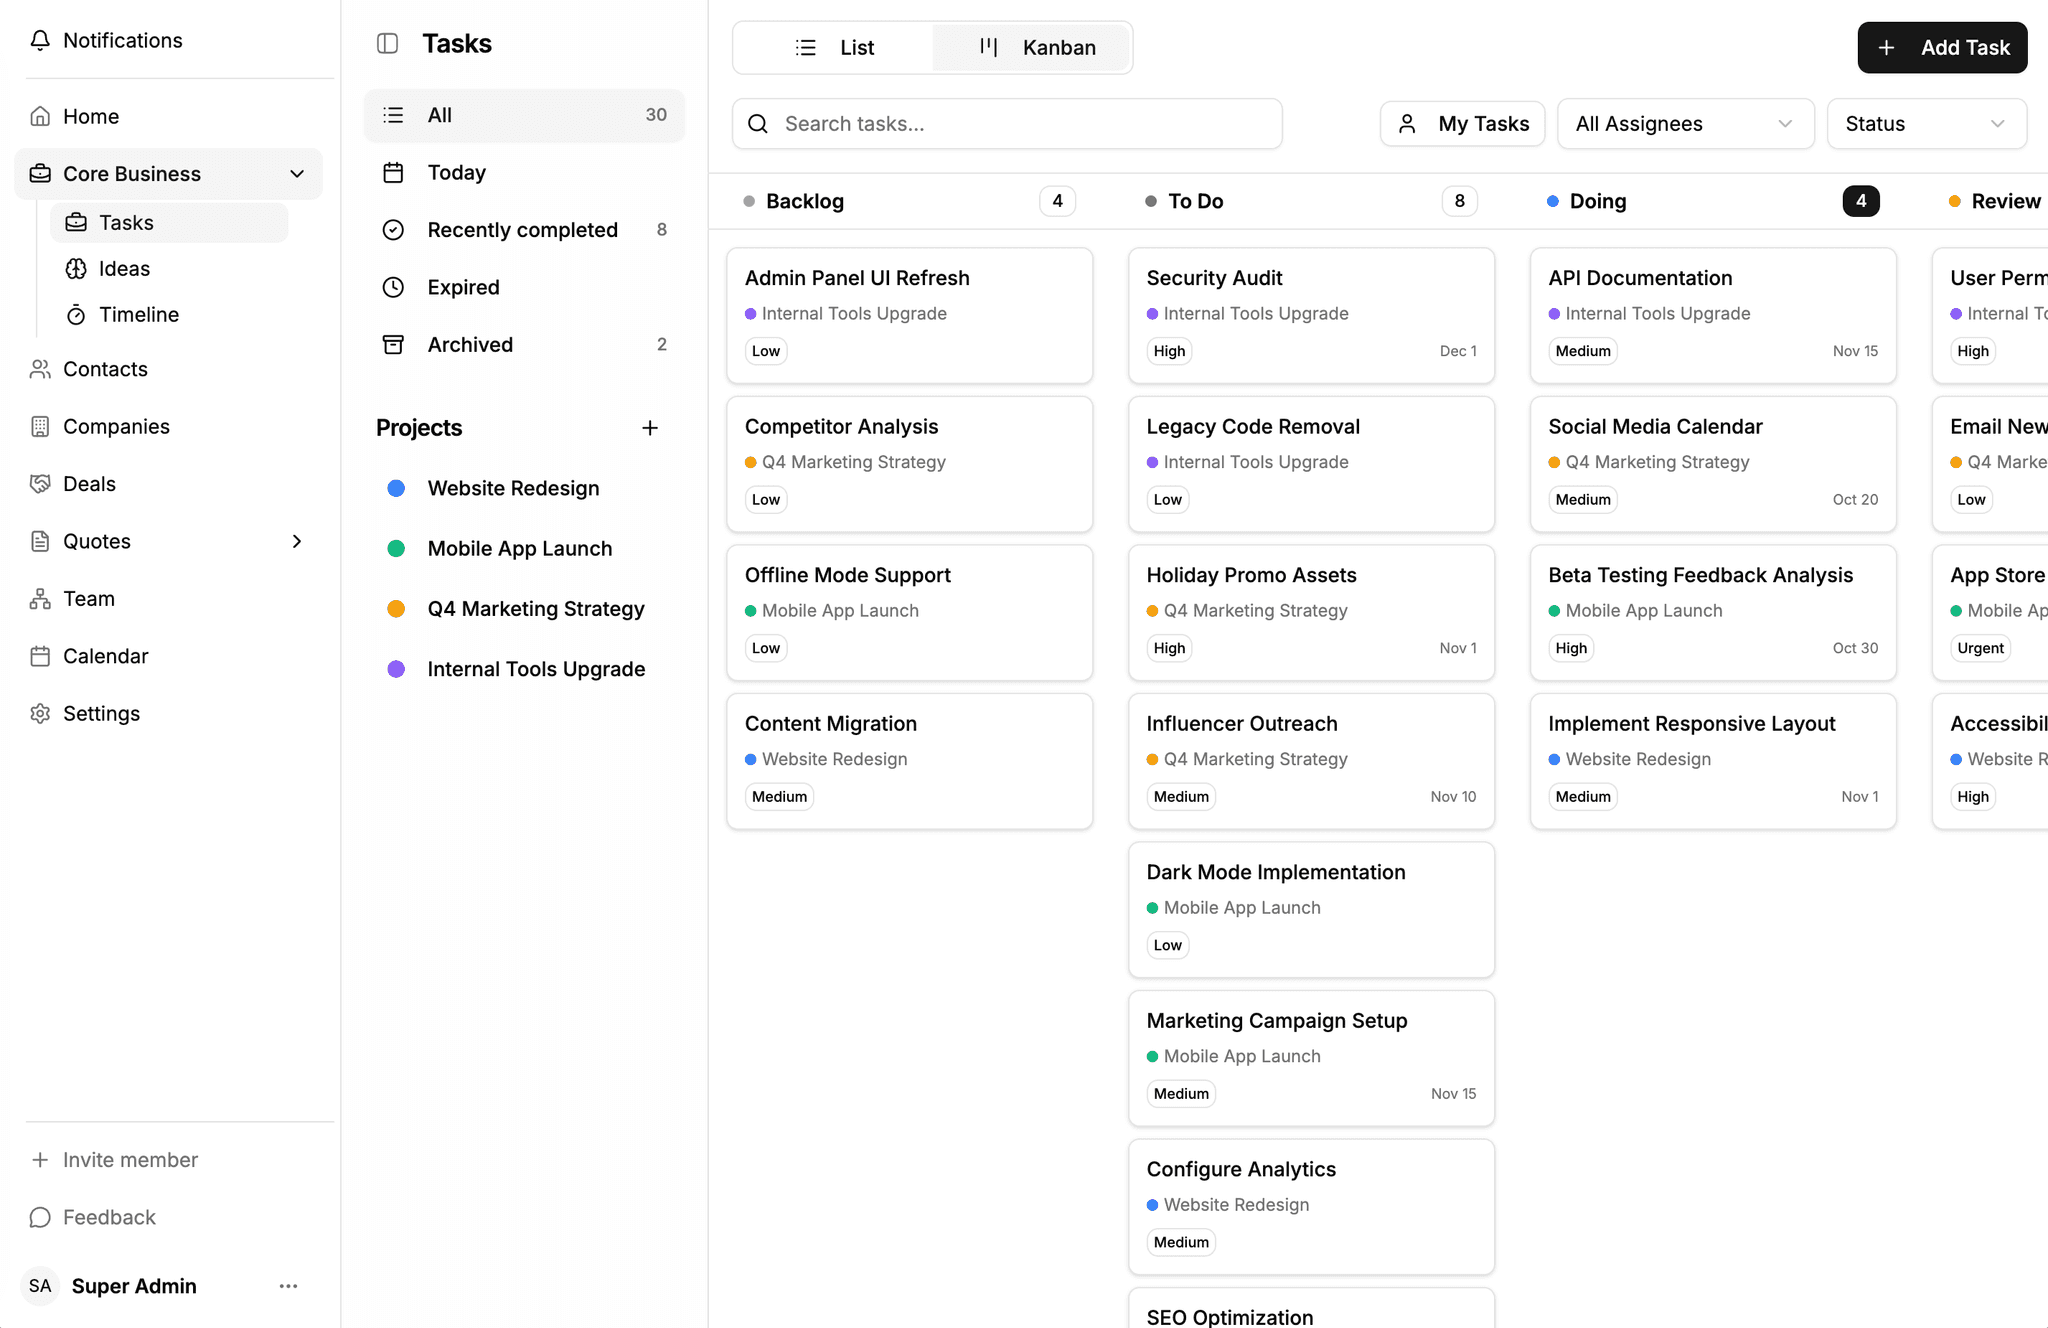Click the plus icon to add a project
The image size is (2048, 1328).
click(650, 428)
